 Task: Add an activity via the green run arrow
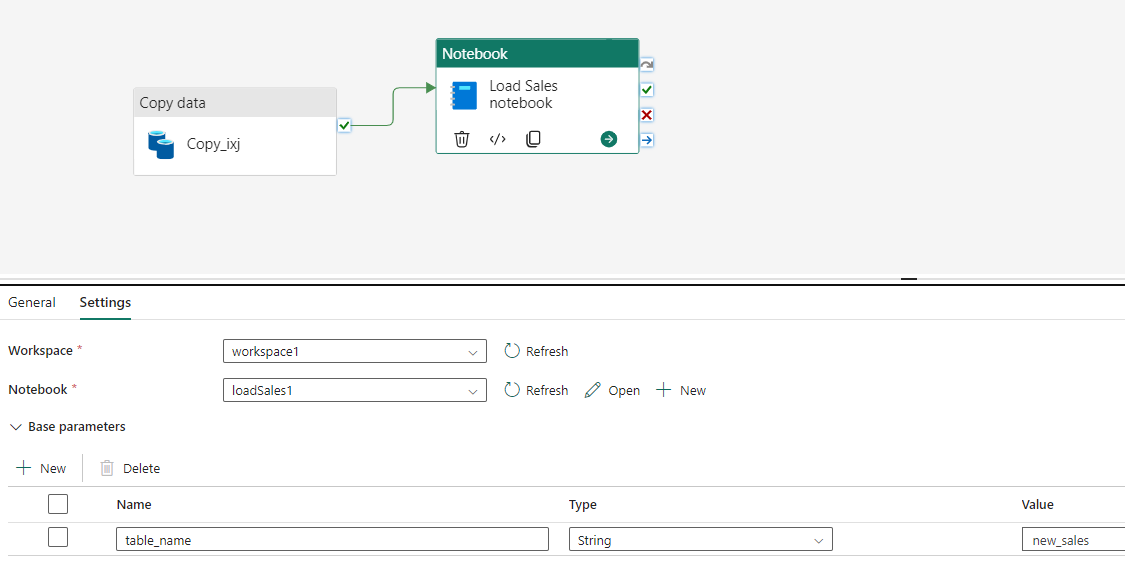608,139
